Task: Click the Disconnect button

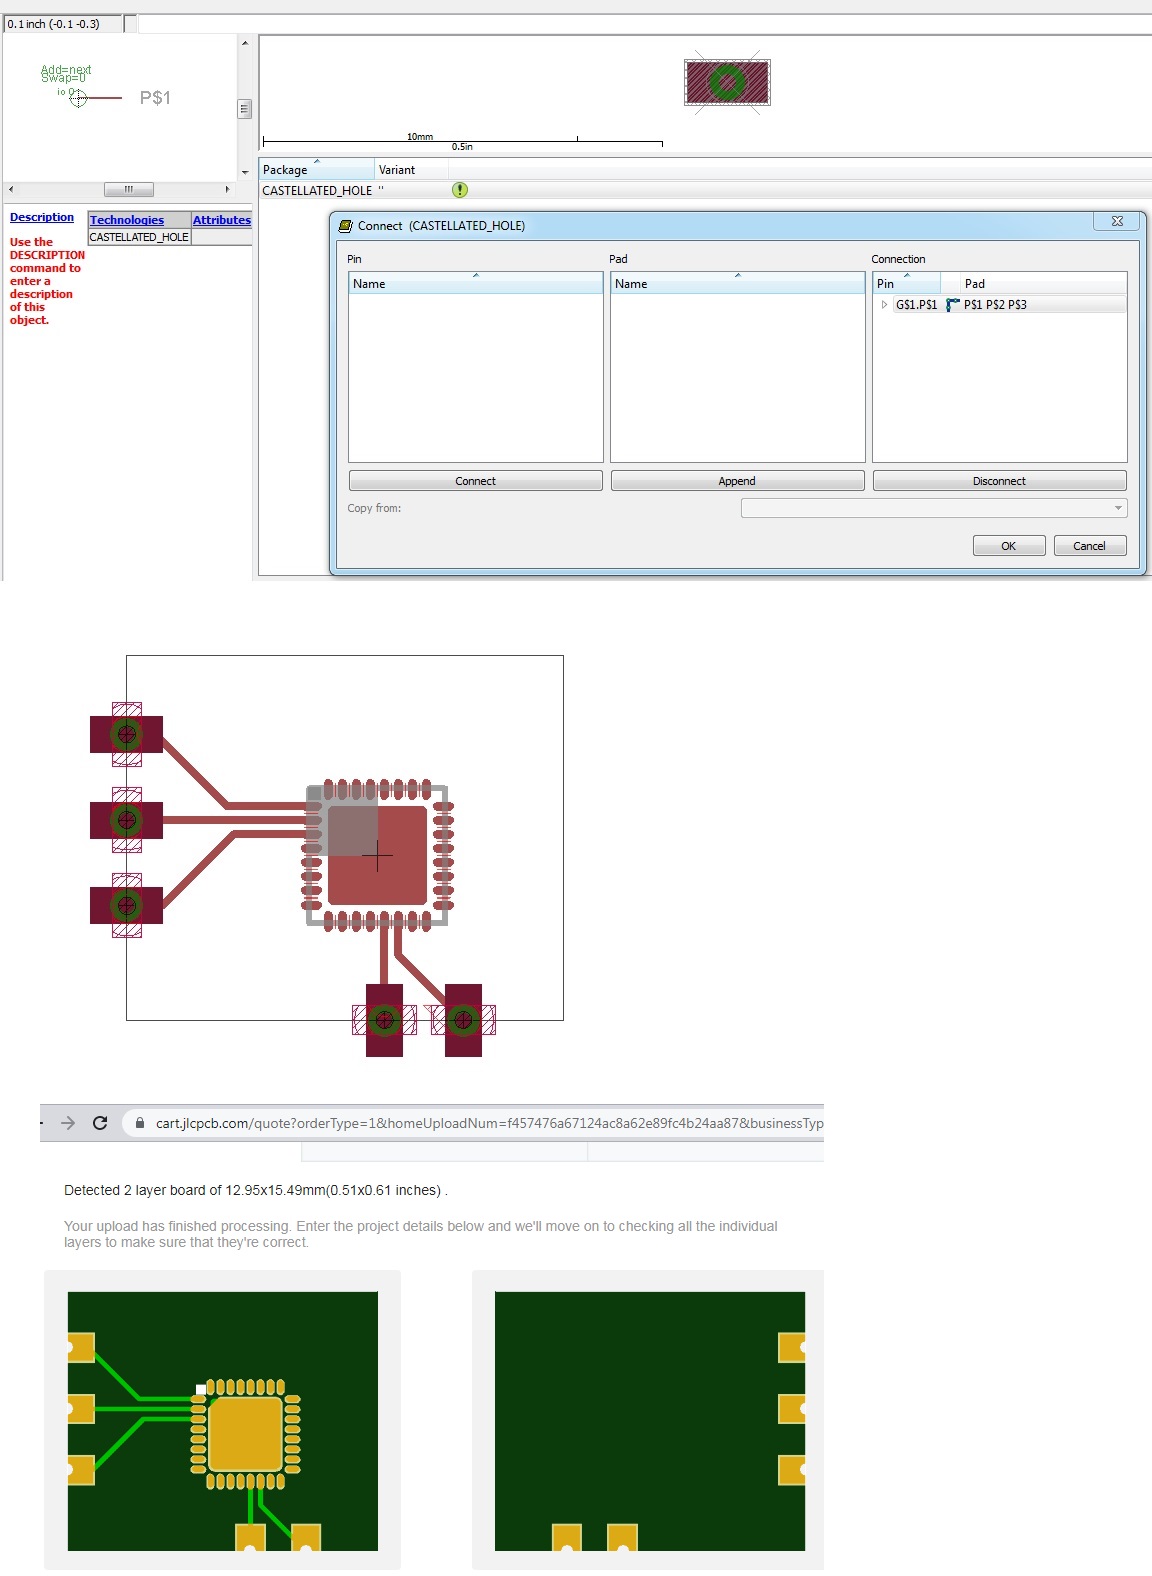Action: tap(999, 481)
